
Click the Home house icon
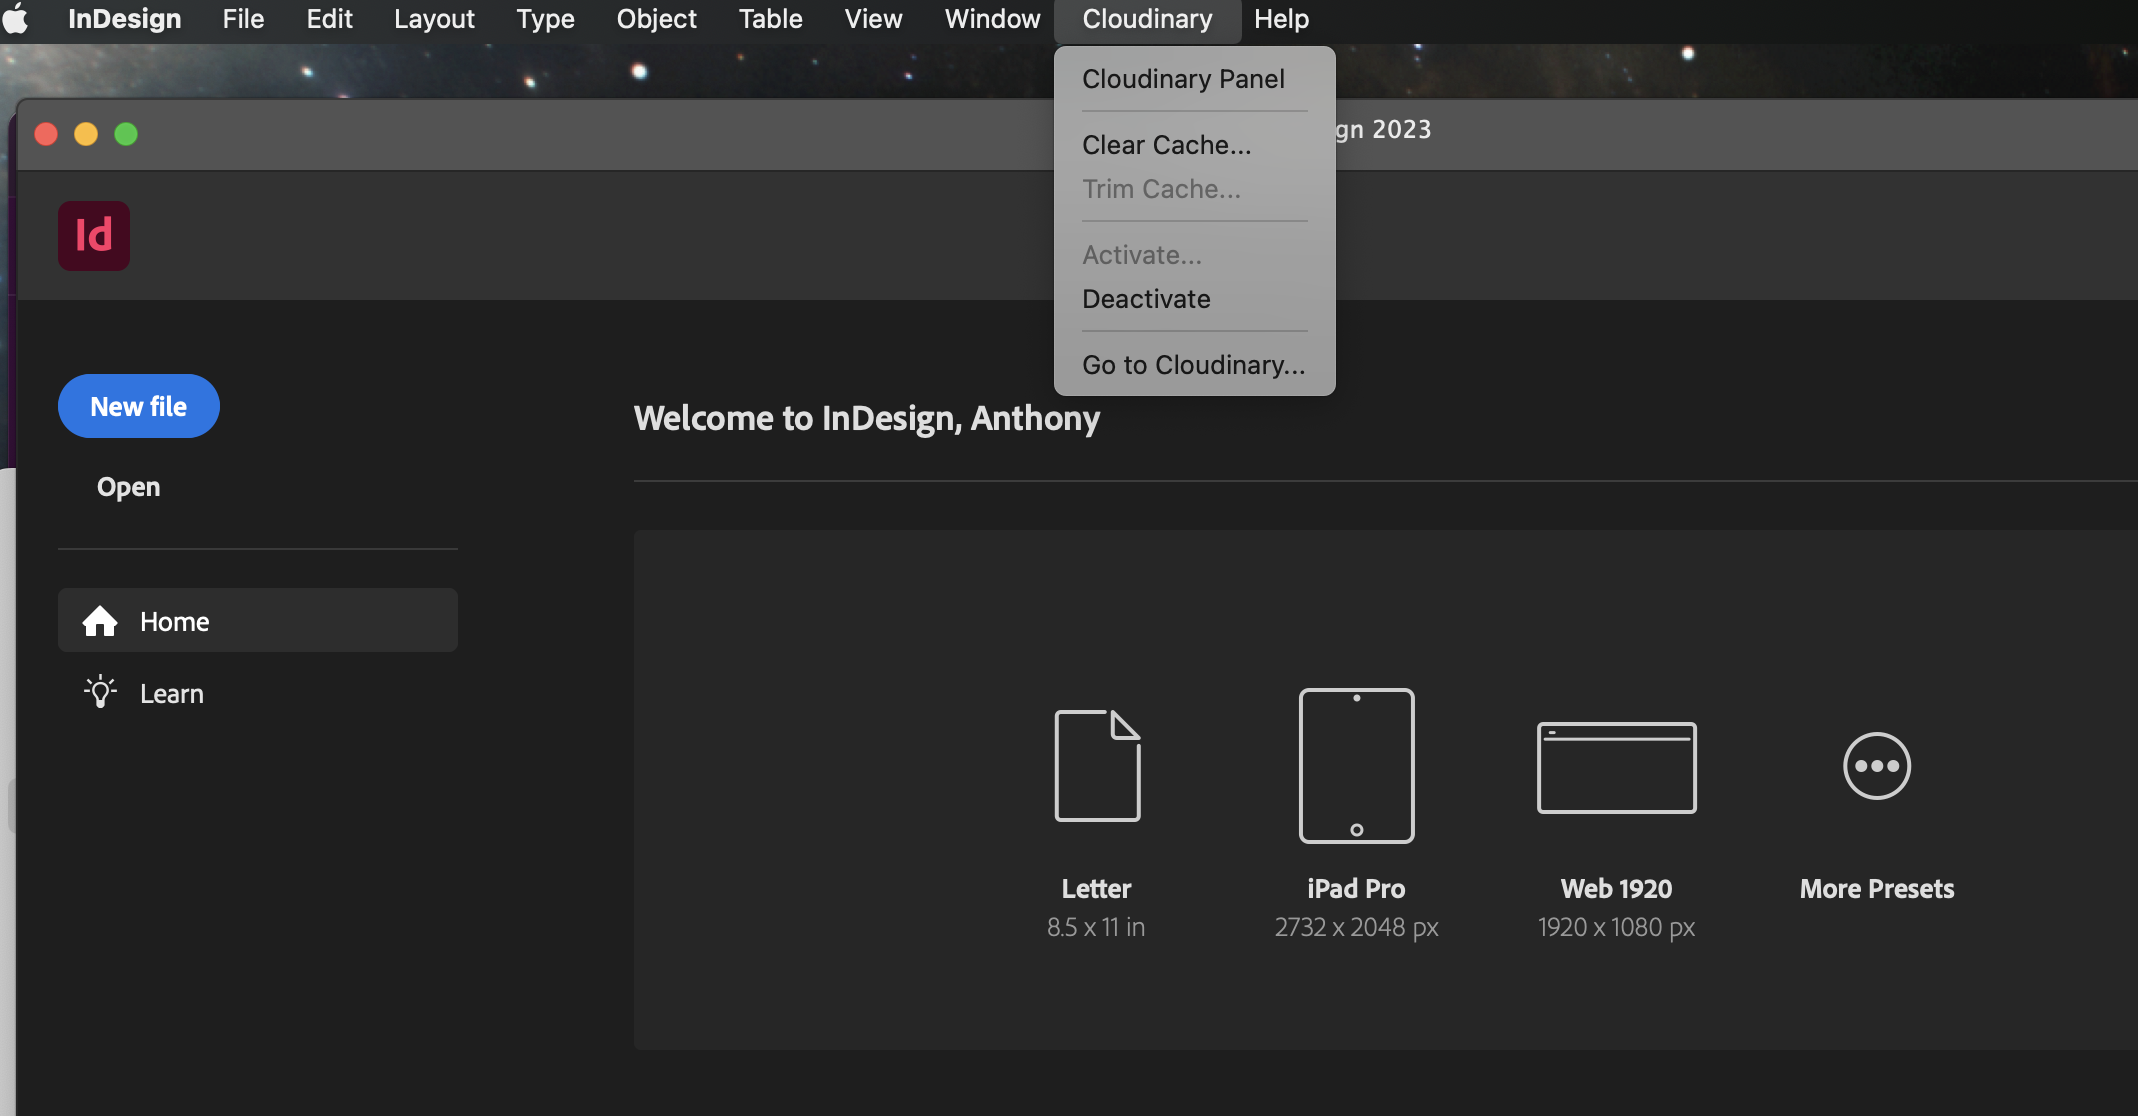[x=100, y=621]
